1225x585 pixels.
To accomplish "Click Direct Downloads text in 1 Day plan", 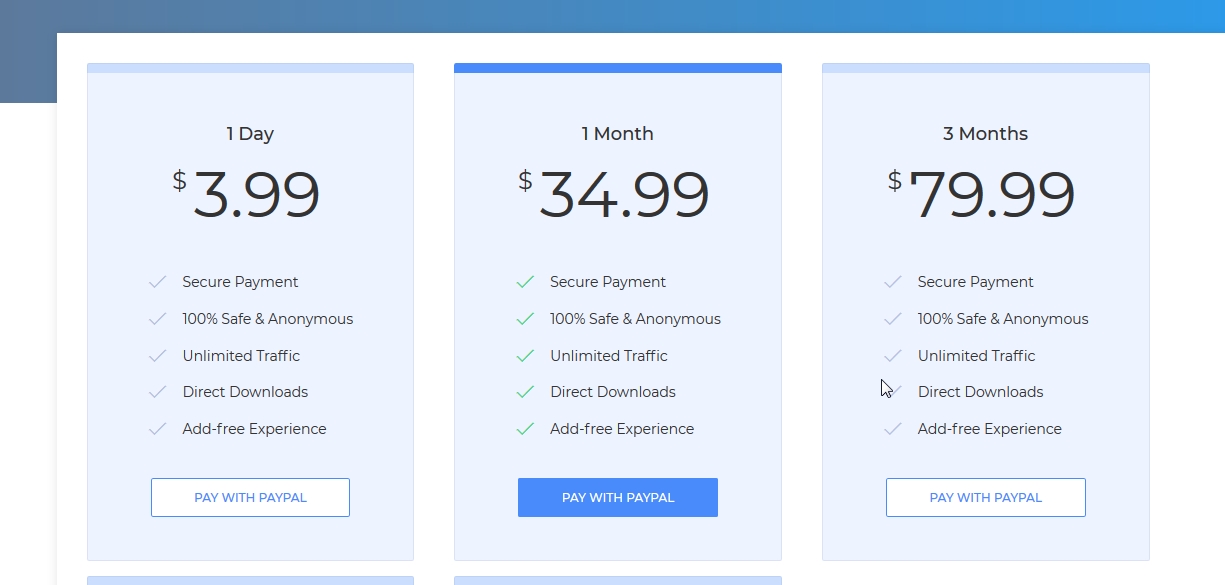I will 245,392.
